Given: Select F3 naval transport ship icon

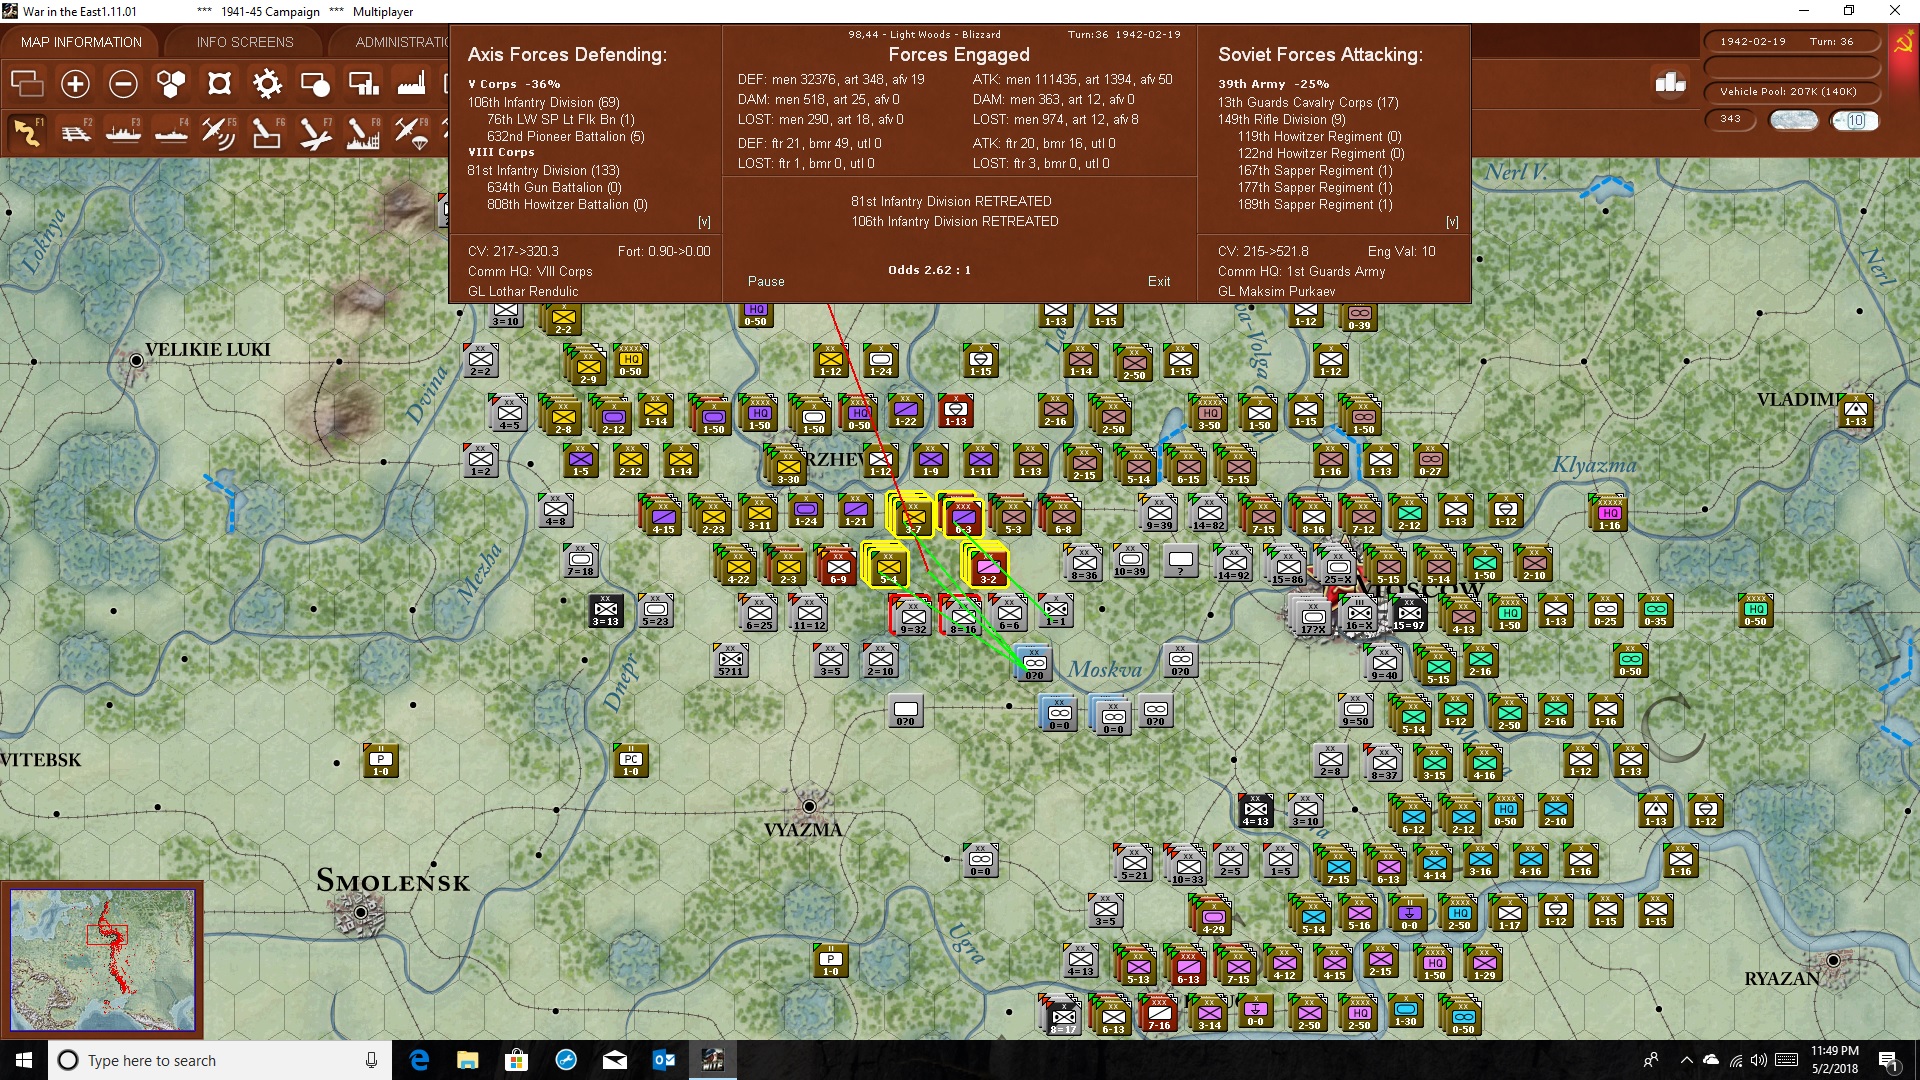Looking at the screenshot, I should coord(123,133).
